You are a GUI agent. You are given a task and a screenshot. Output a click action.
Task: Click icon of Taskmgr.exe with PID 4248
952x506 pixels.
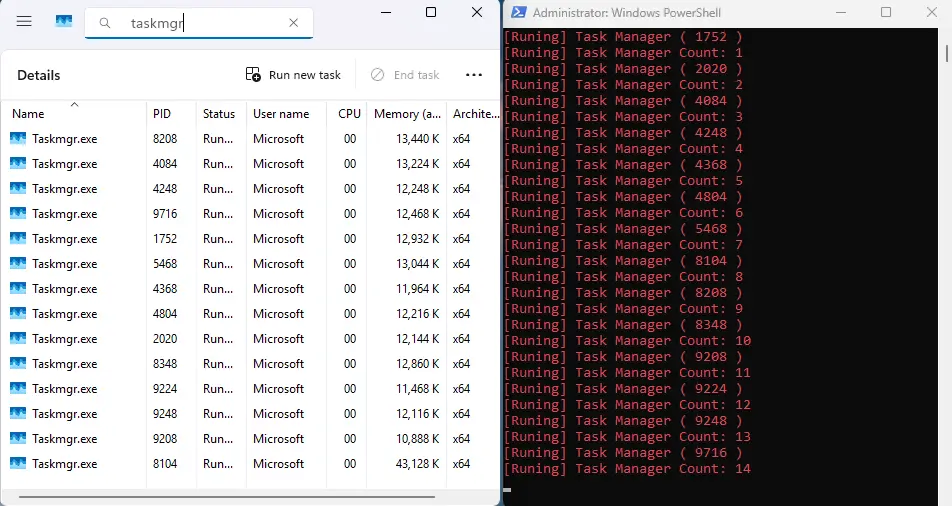pyautogui.click(x=18, y=188)
